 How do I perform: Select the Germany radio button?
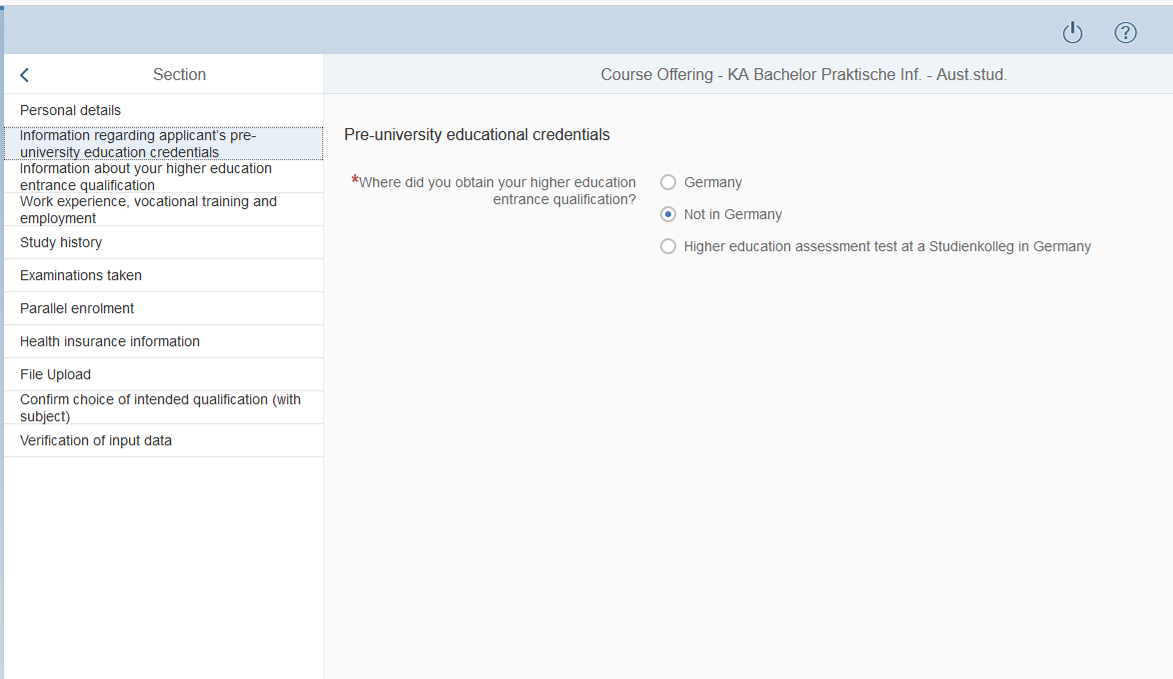click(668, 182)
